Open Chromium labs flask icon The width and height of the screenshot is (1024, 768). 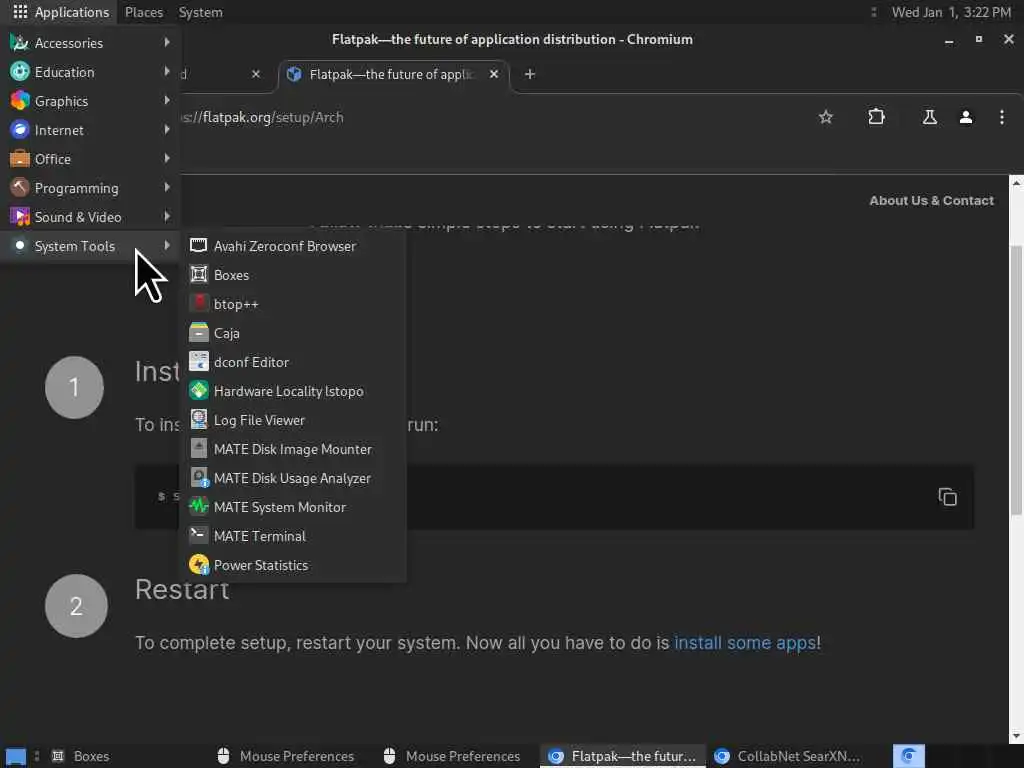click(929, 117)
